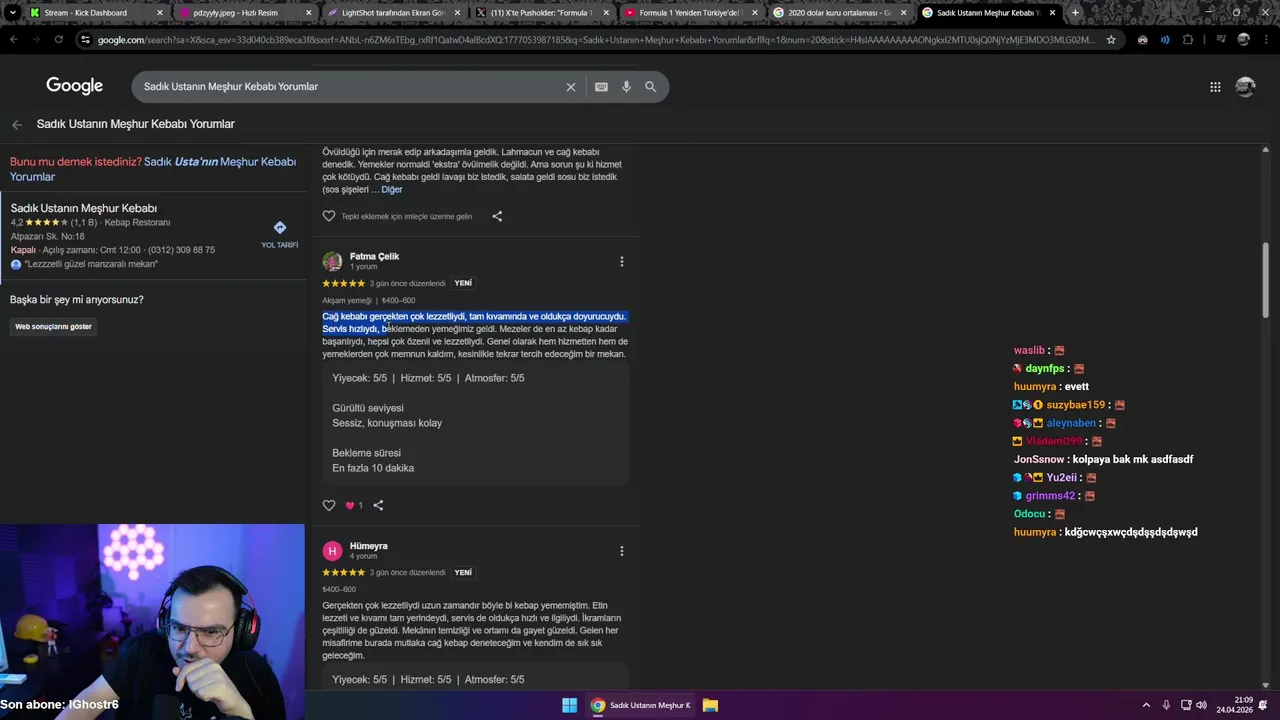
Task: Reload the page
Action: click(59, 39)
